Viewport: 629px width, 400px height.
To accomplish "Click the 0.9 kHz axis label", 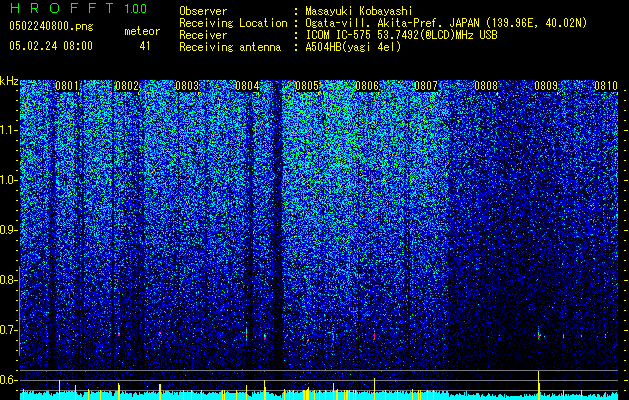I will pos(9,230).
